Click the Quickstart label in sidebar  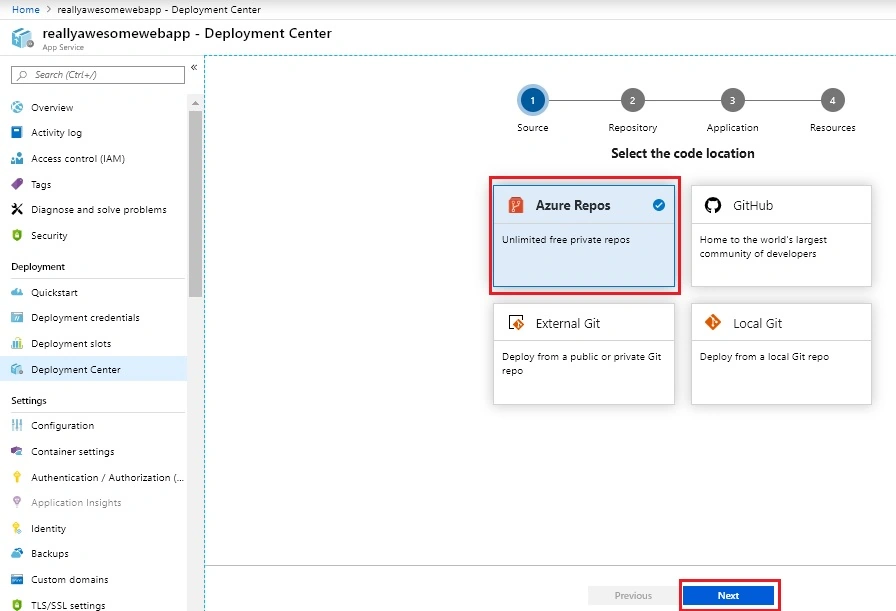(54, 292)
